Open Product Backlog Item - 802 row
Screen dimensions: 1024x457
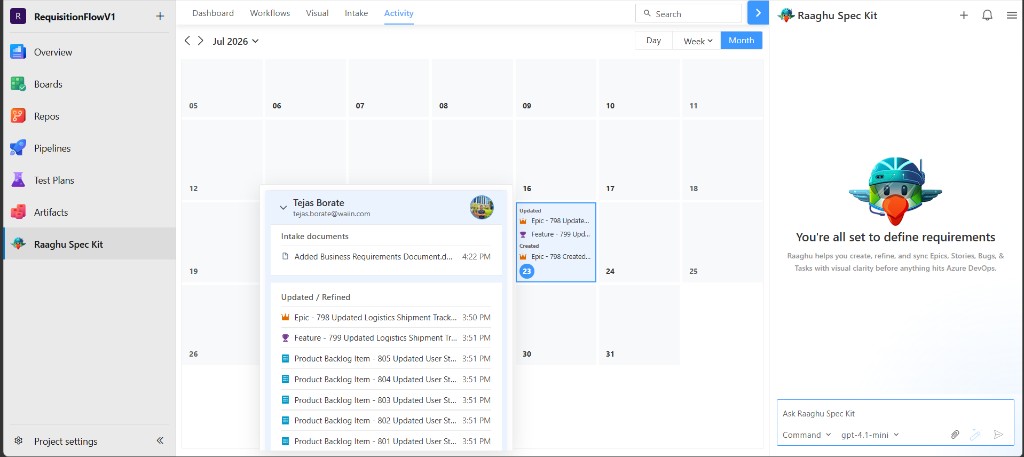click(x=386, y=420)
